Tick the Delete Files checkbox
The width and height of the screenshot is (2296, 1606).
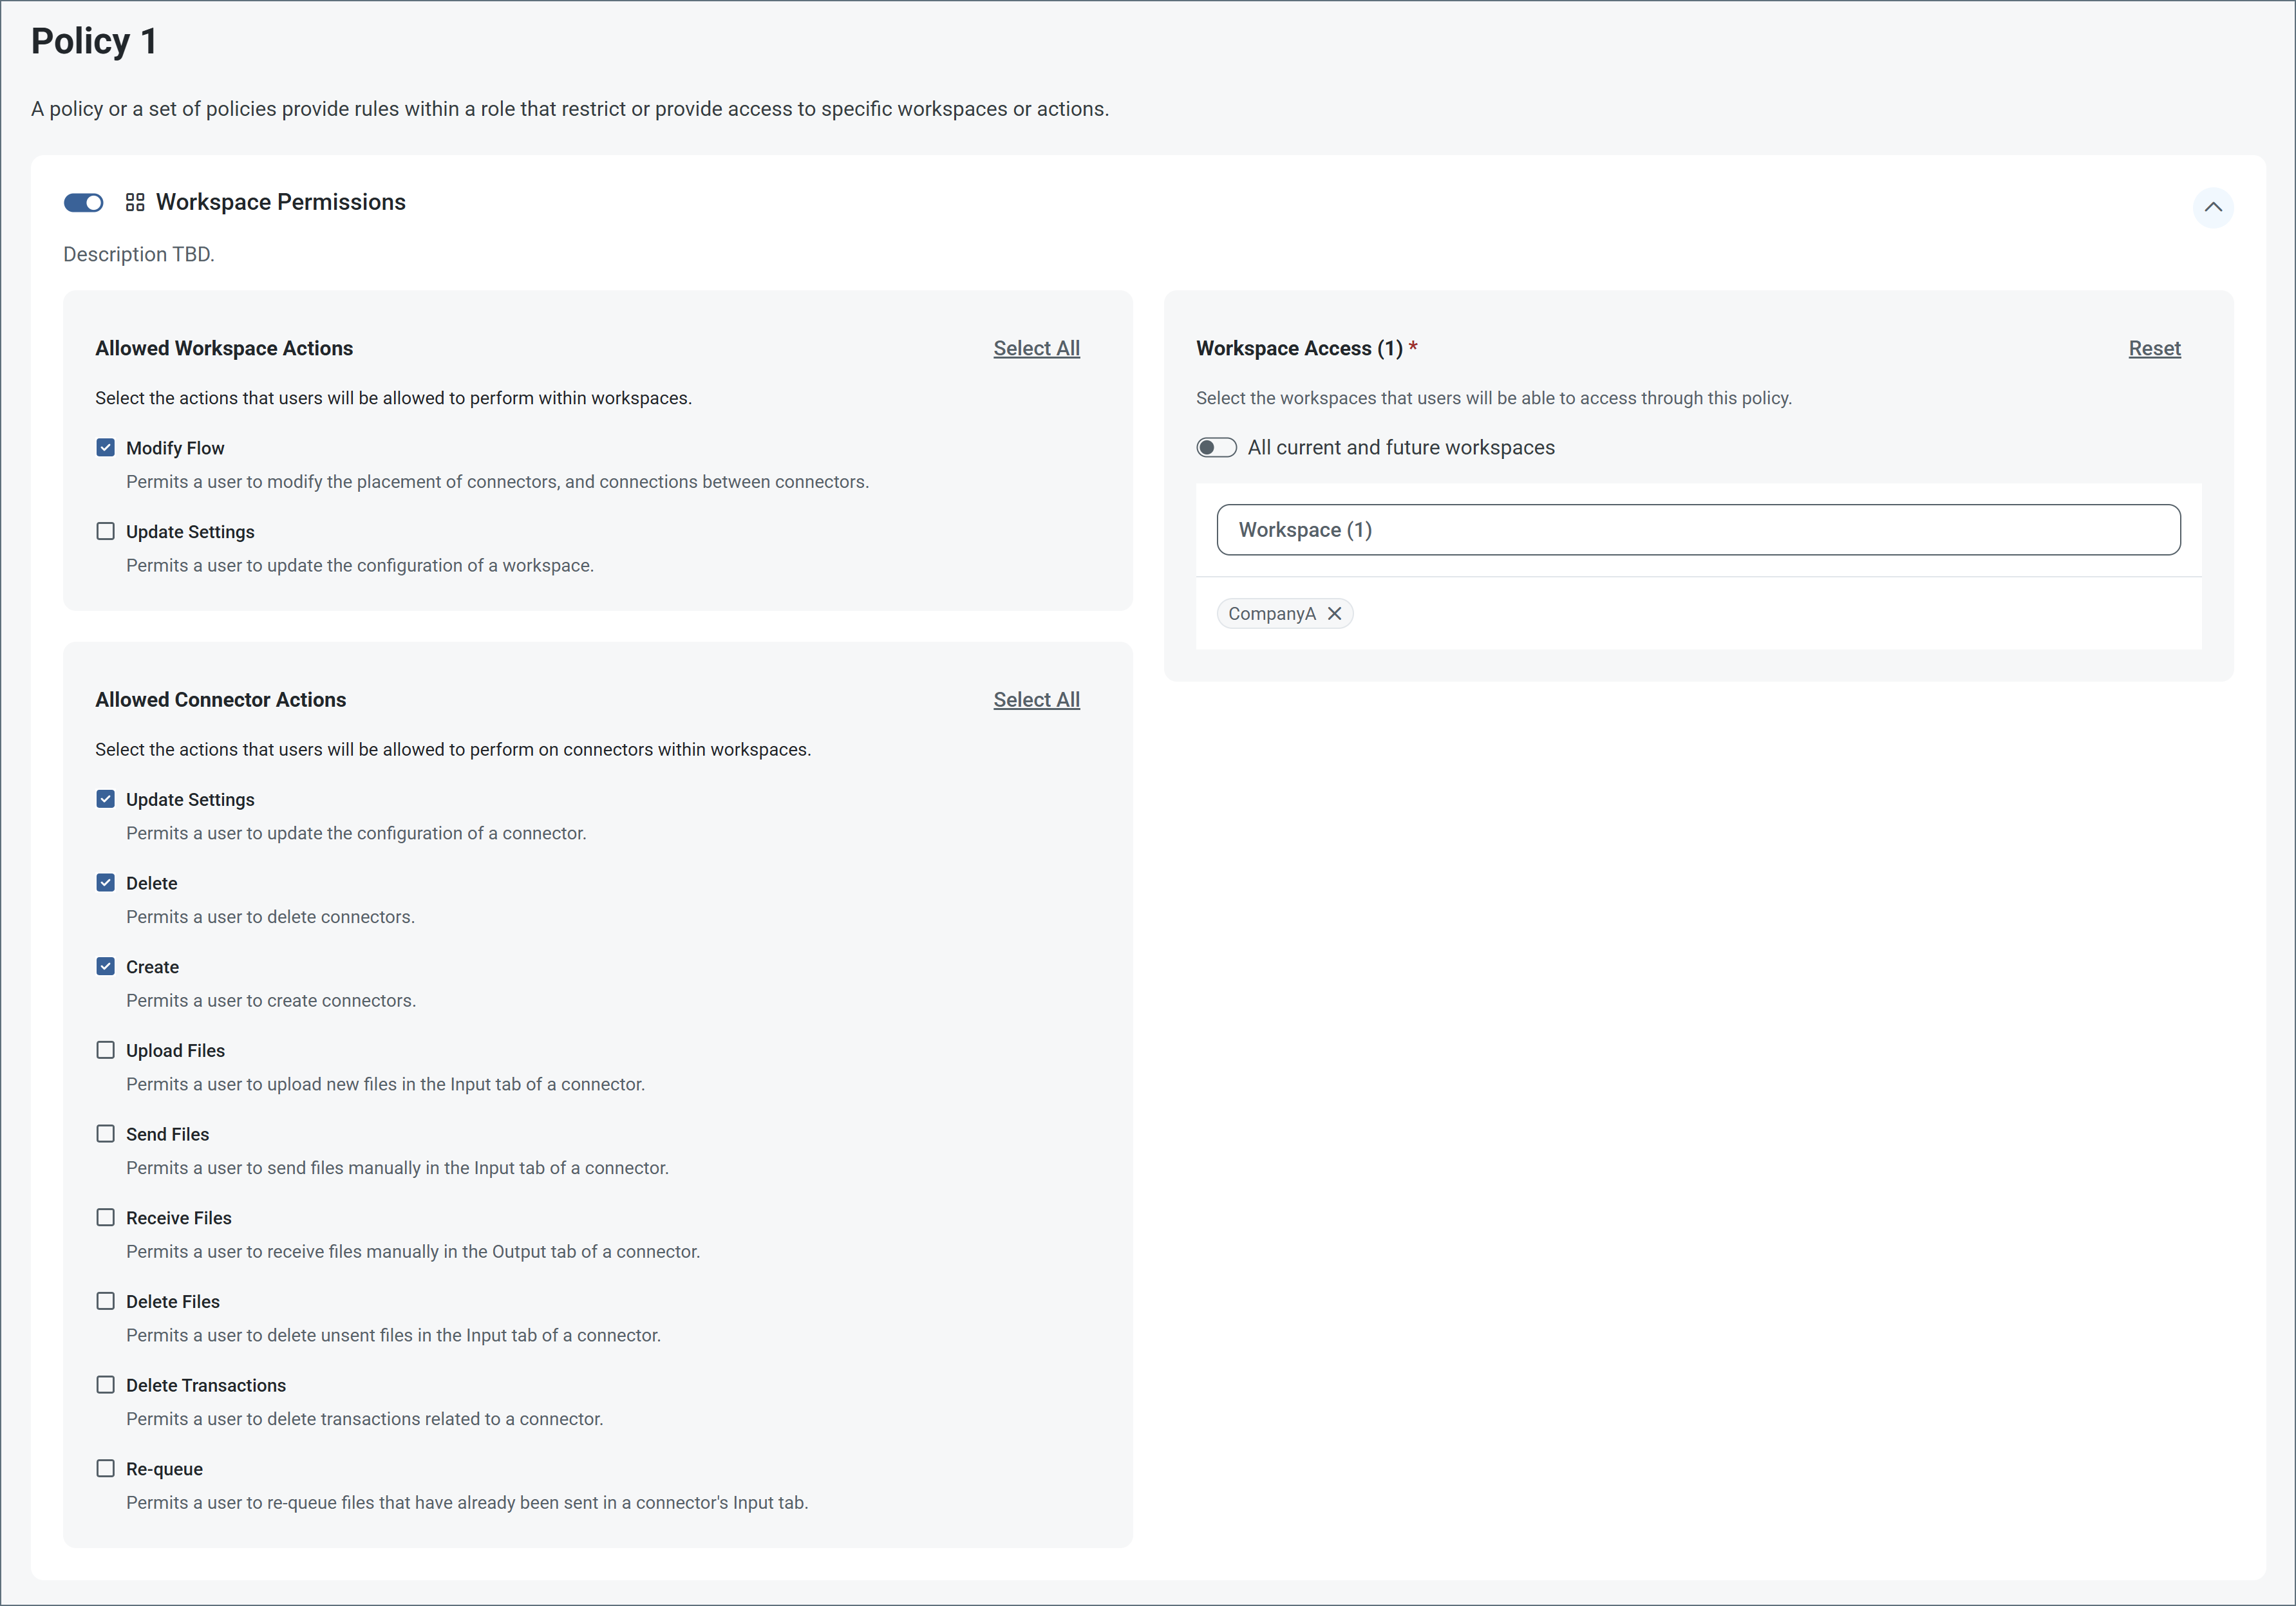click(106, 1301)
